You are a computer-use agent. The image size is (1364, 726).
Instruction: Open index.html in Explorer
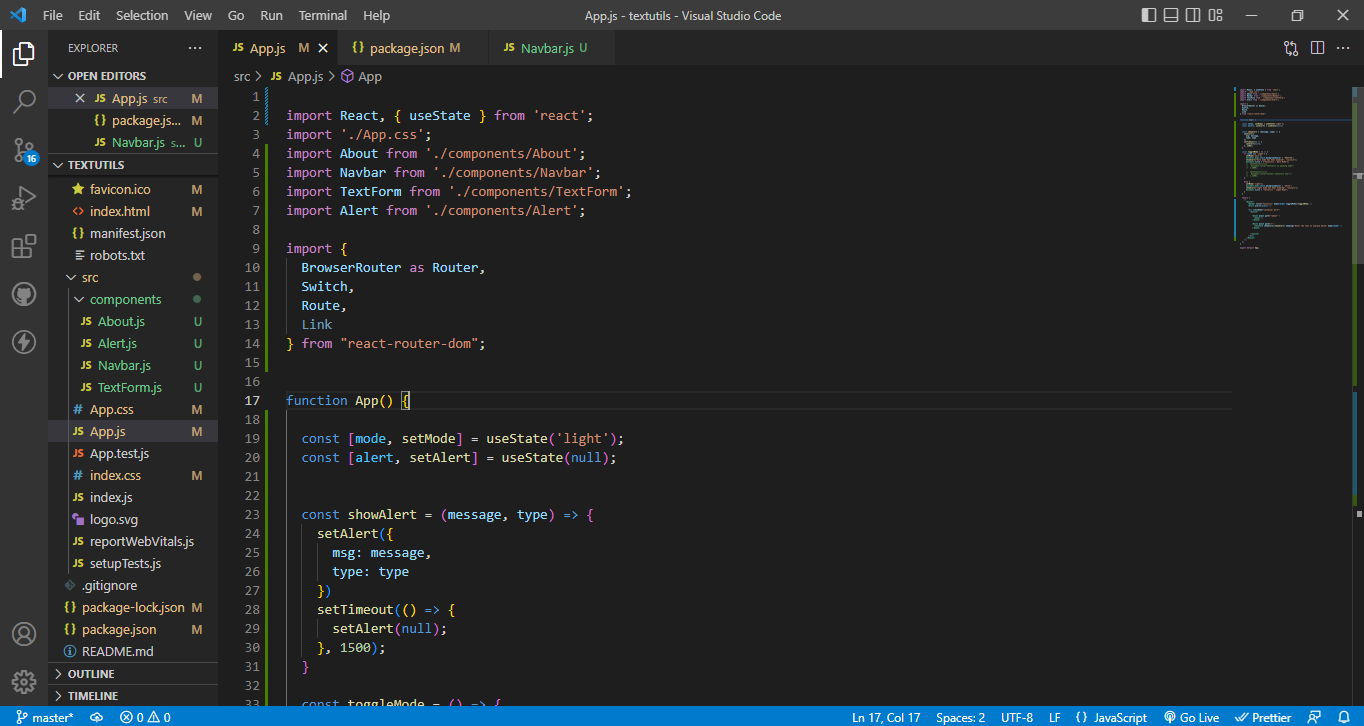click(133, 211)
